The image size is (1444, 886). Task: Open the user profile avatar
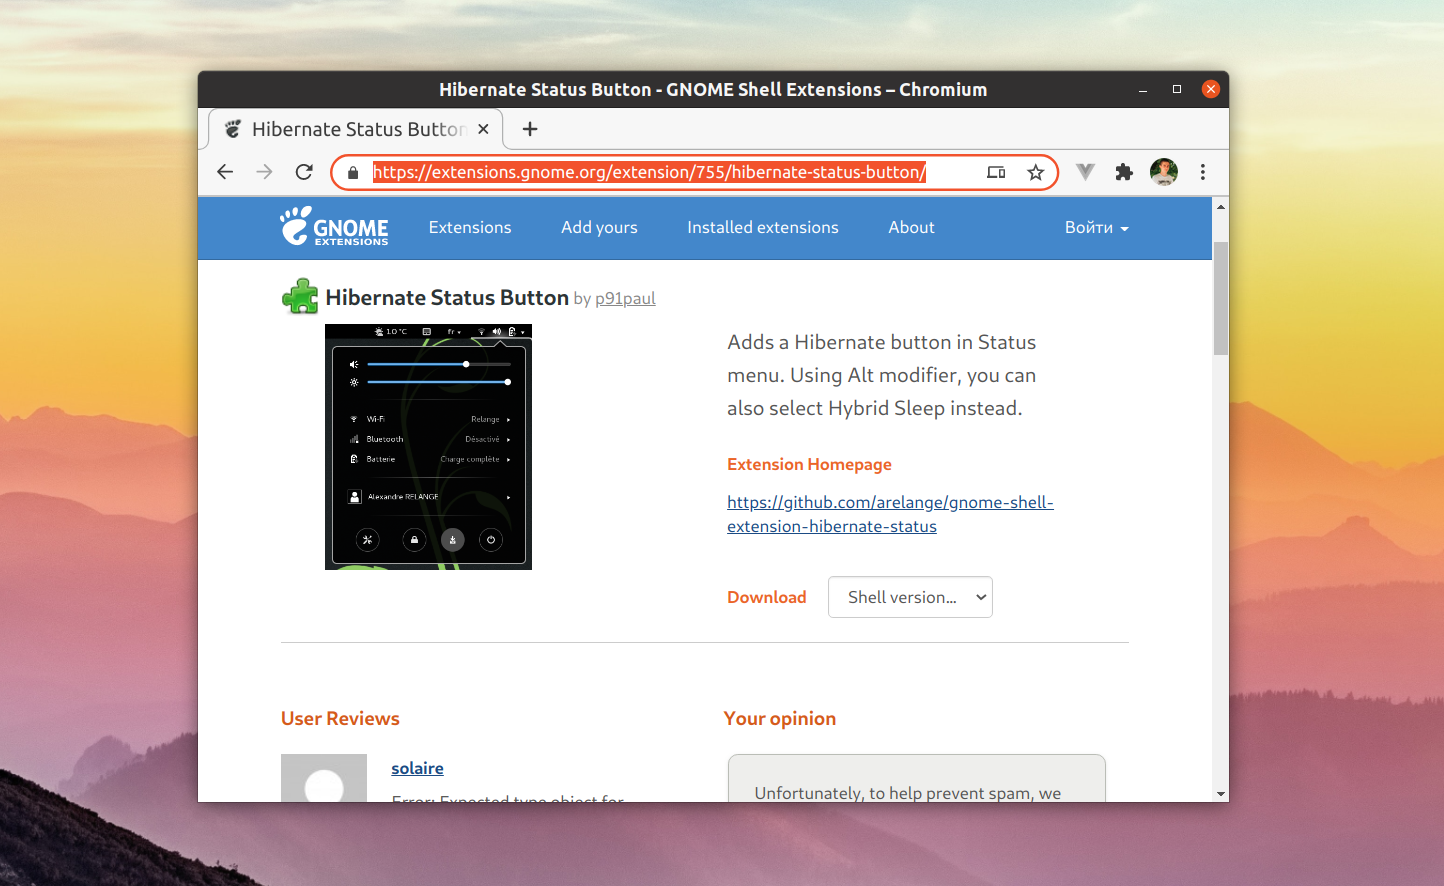(x=1163, y=172)
